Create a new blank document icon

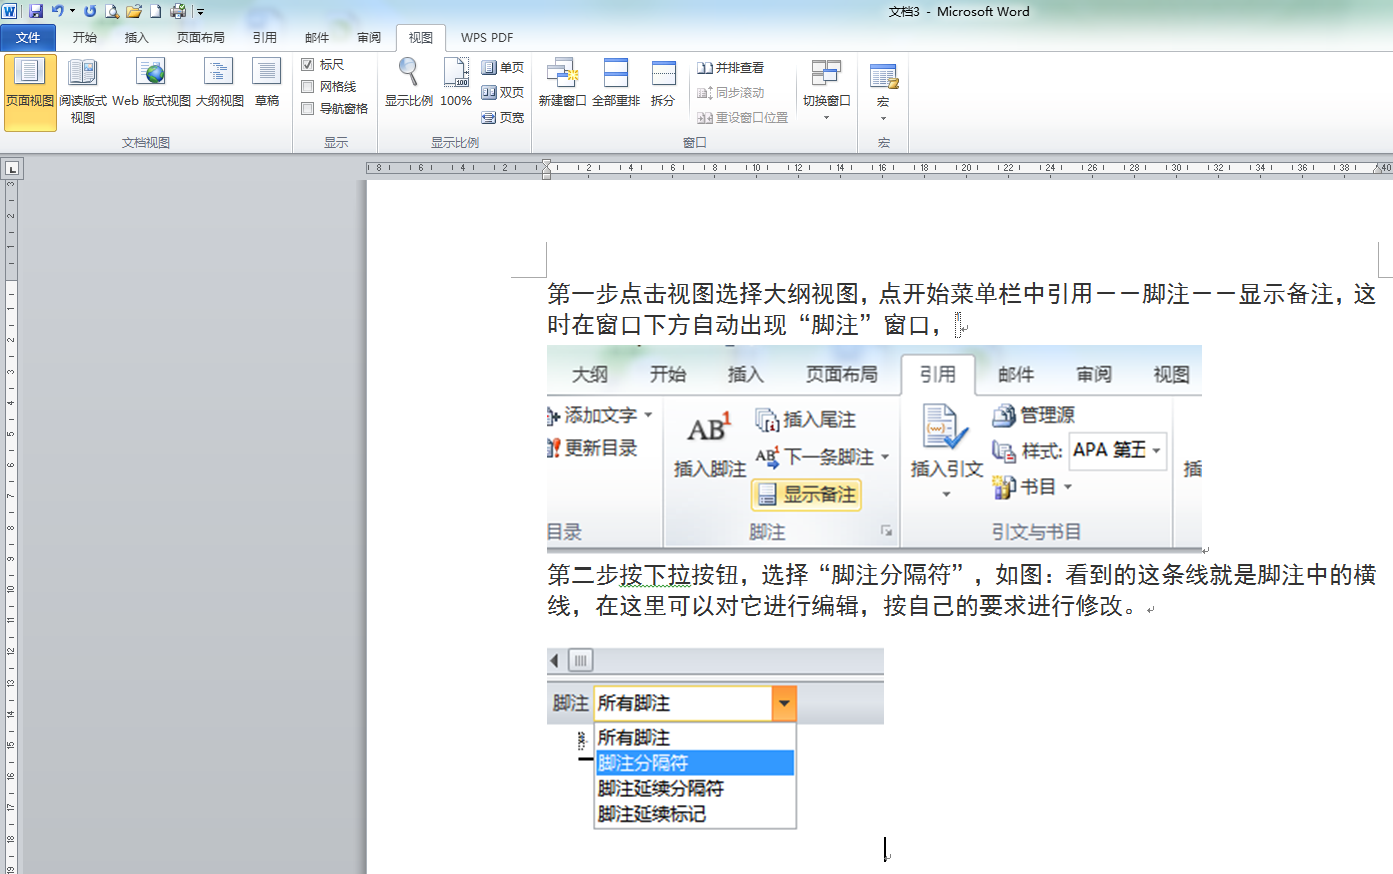(x=156, y=11)
